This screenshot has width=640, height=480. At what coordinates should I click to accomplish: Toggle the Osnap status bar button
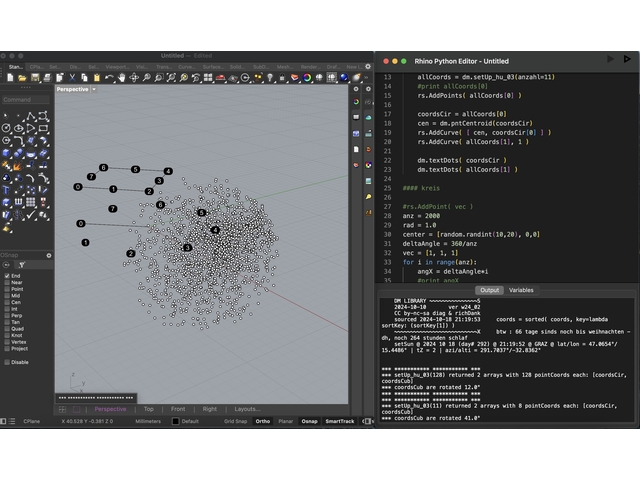tap(309, 421)
